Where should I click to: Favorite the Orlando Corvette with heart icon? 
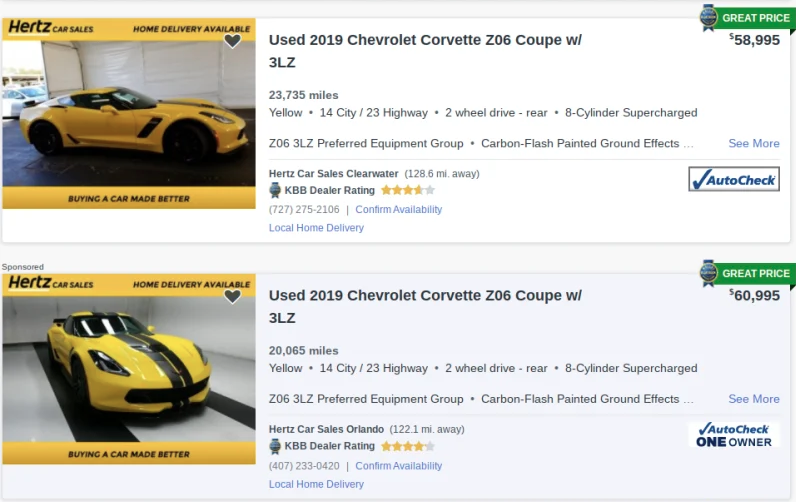[x=232, y=296]
